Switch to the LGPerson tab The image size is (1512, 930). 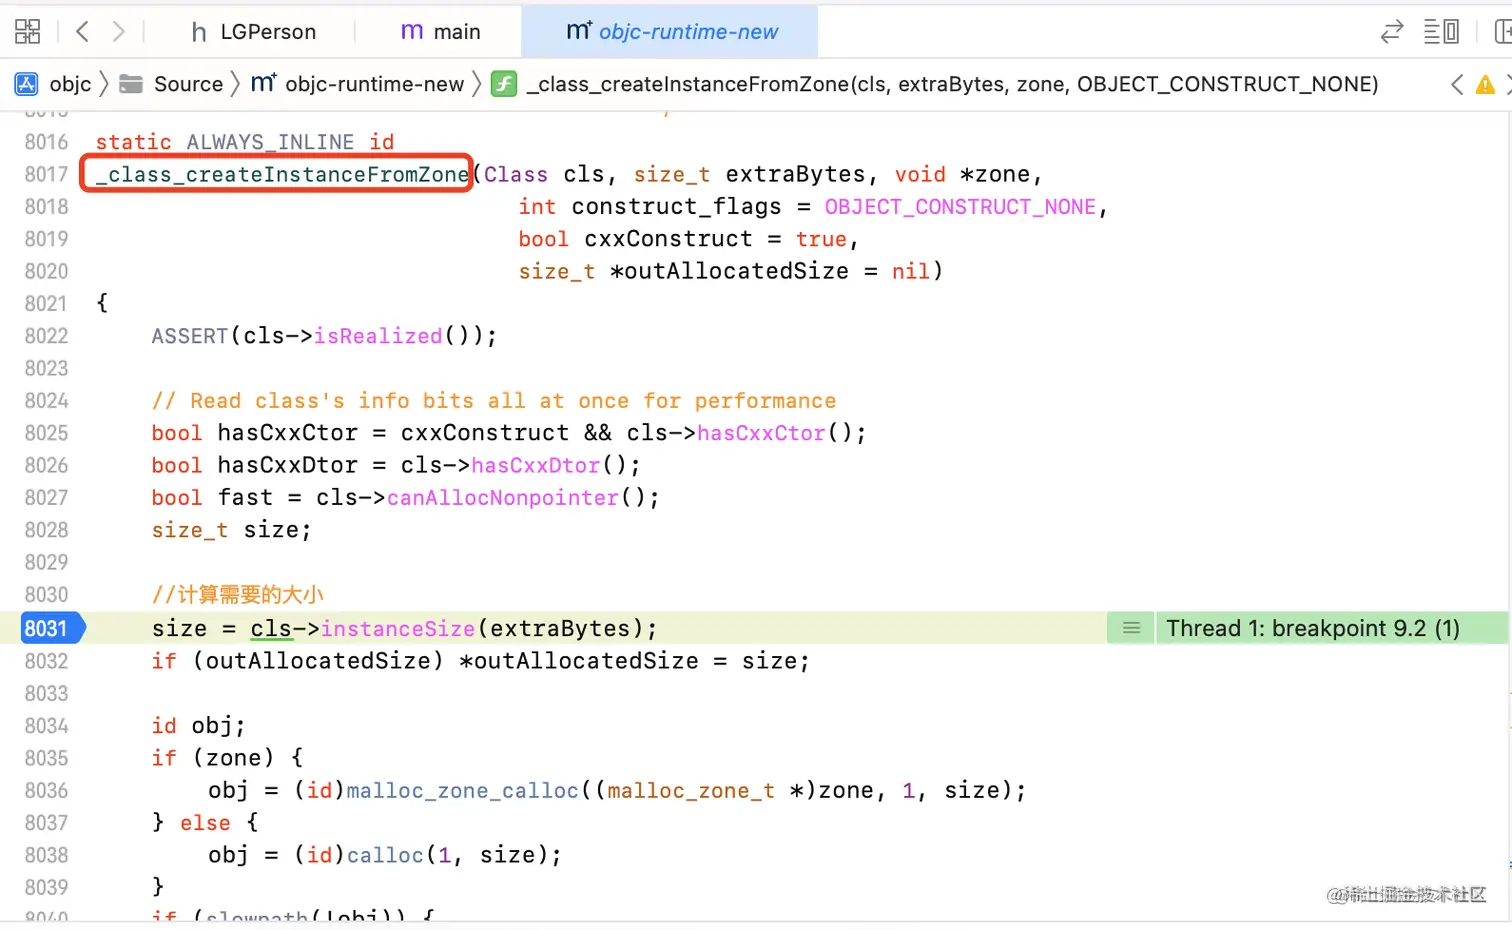[x=253, y=32]
